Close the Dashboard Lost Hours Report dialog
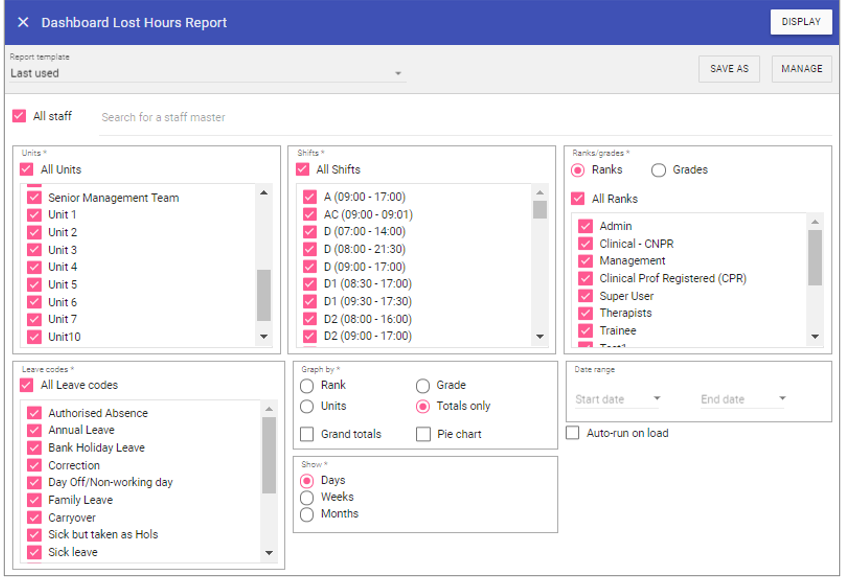 point(23,22)
